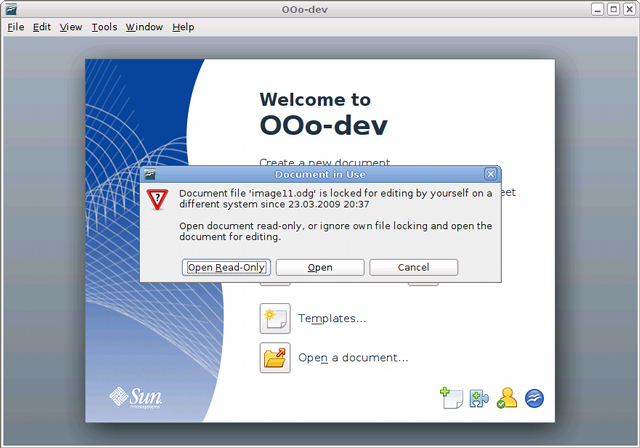Click the Templates... text link
This screenshot has height=448, width=640.
[x=332, y=319]
